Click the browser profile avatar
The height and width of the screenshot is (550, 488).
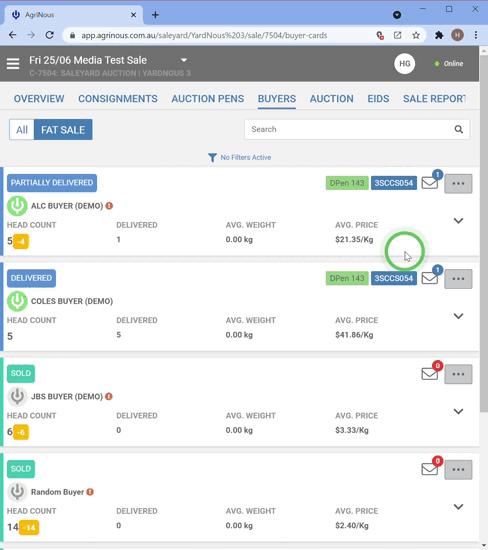click(x=457, y=35)
